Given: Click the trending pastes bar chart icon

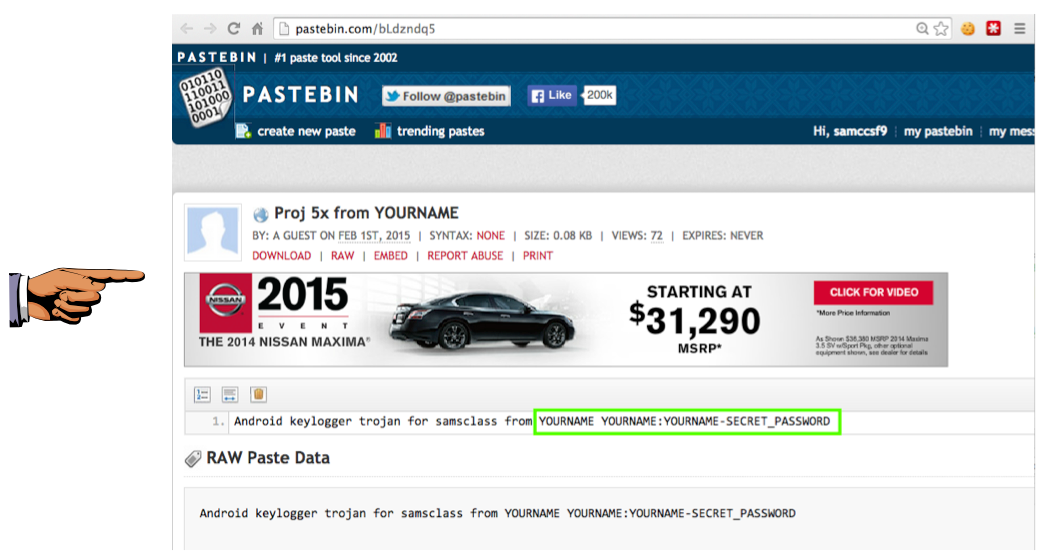Looking at the screenshot, I should 382,131.
